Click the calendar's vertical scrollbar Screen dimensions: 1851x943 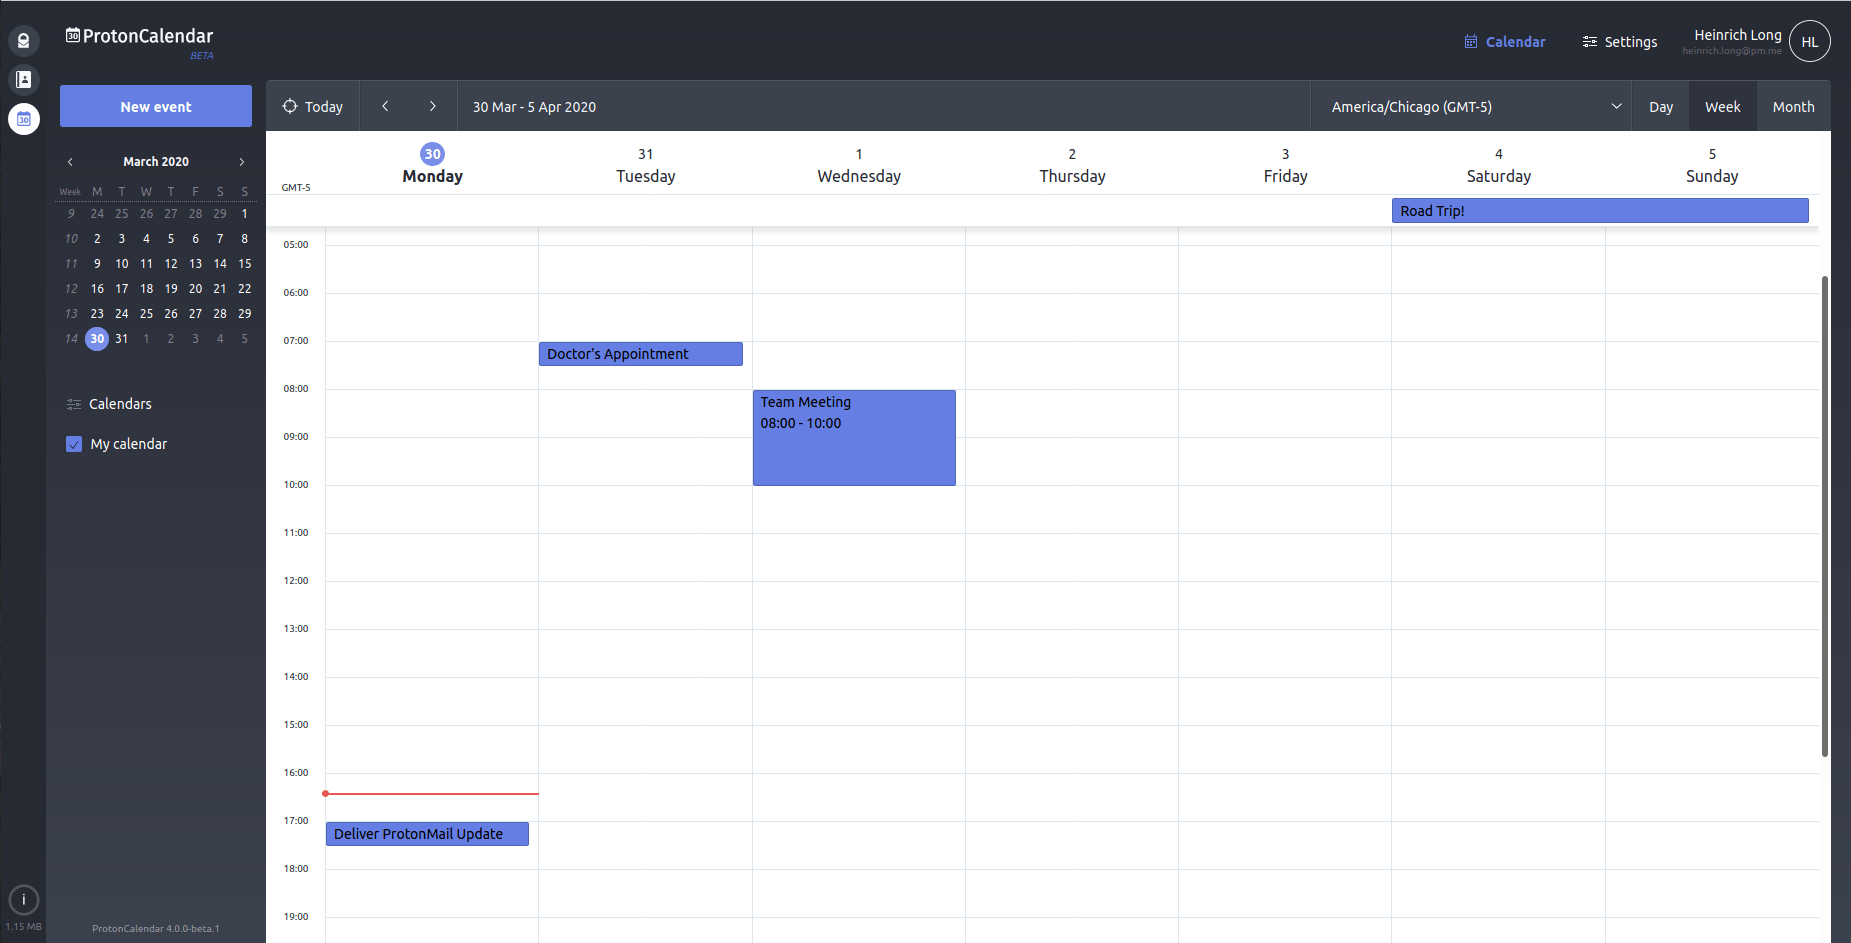(1824, 515)
